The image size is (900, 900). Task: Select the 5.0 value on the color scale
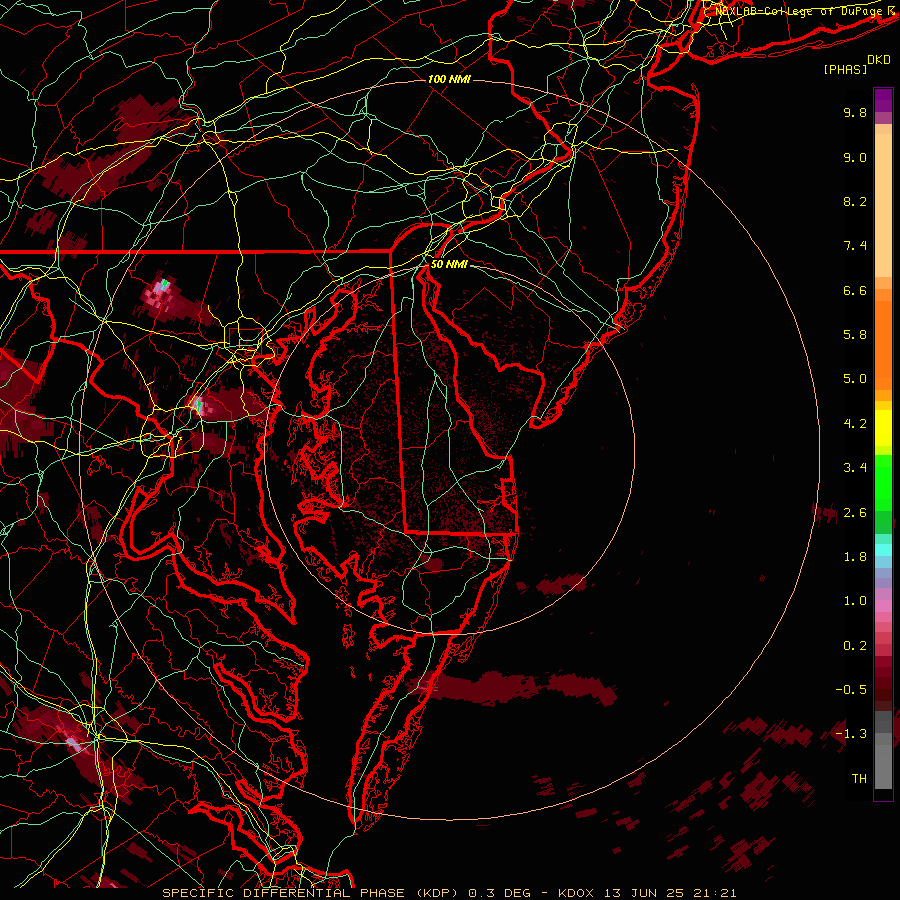tap(855, 379)
